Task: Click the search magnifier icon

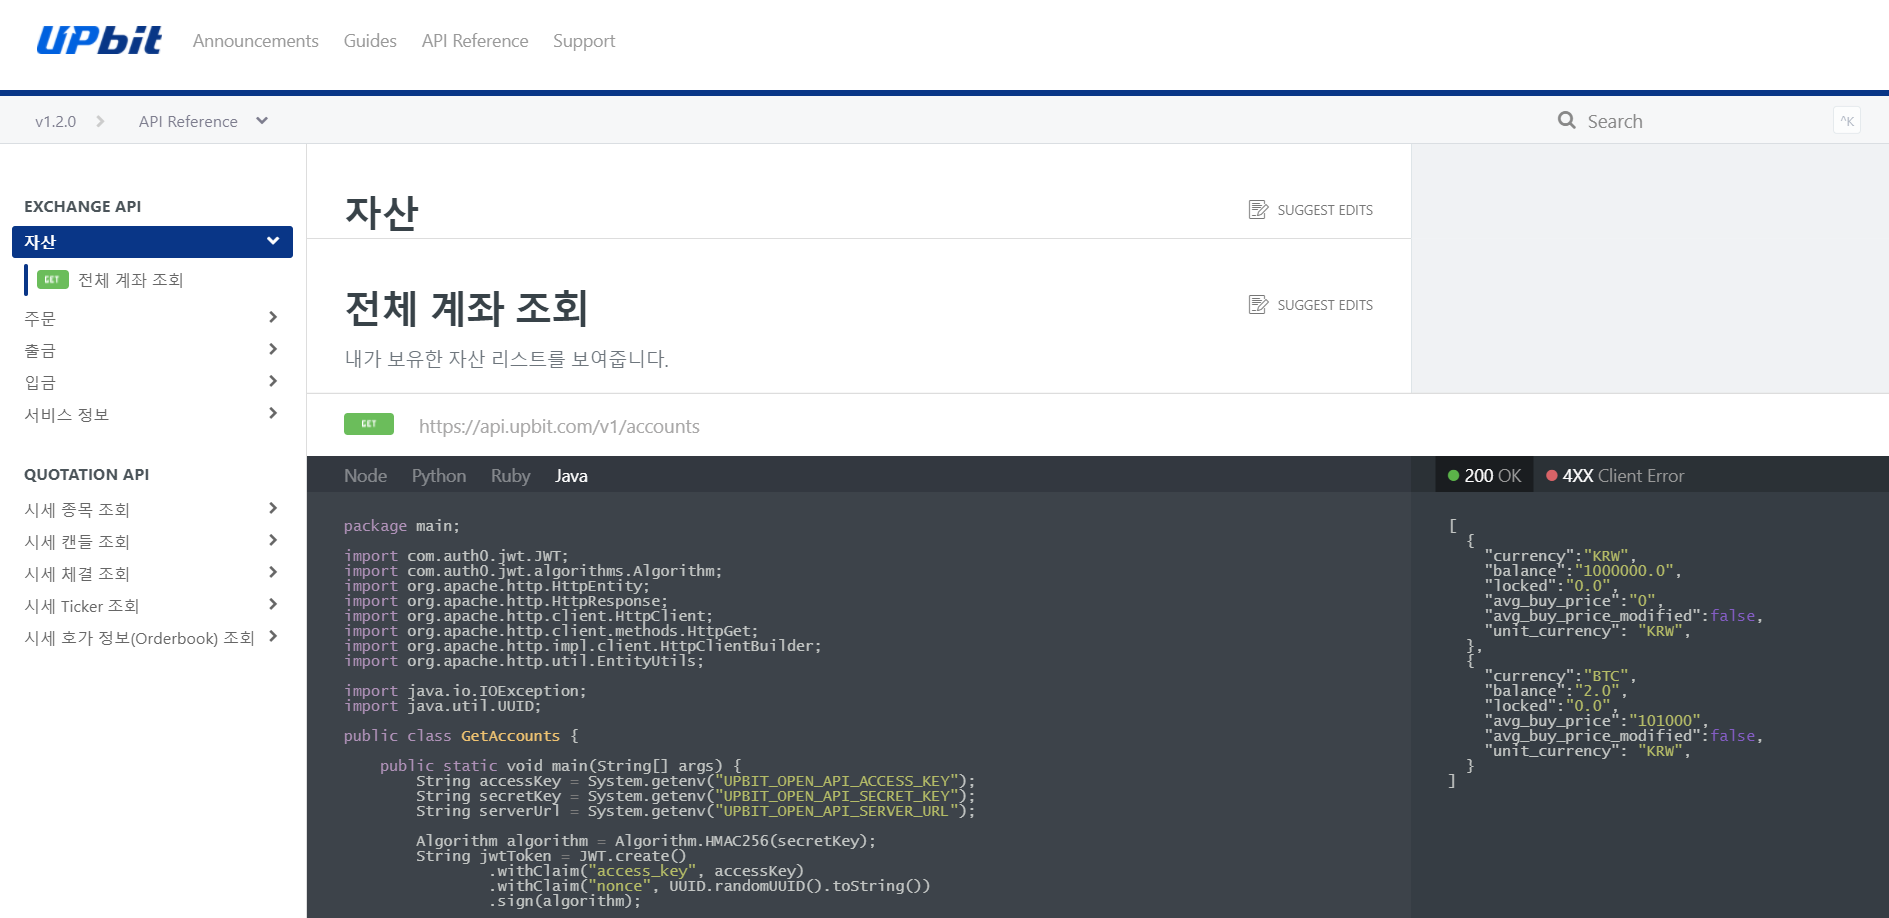Action: pyautogui.click(x=1567, y=120)
